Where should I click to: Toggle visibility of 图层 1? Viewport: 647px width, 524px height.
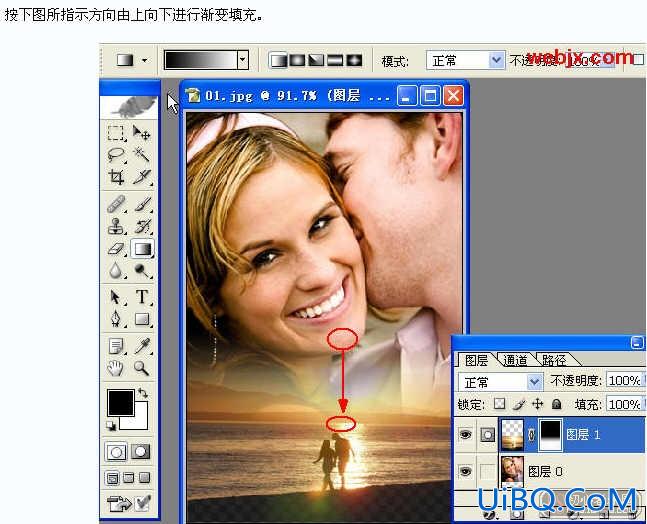[465, 434]
